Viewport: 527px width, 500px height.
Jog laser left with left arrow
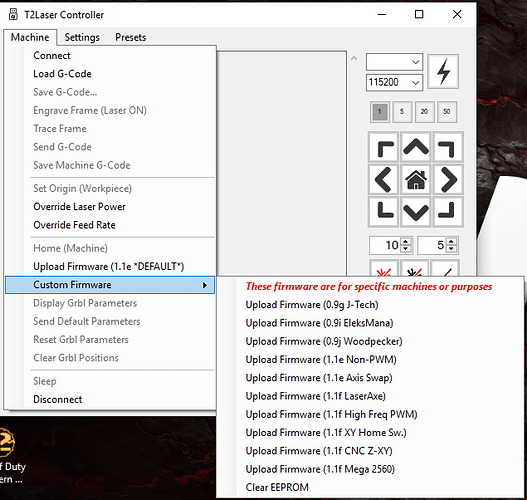pos(383,180)
